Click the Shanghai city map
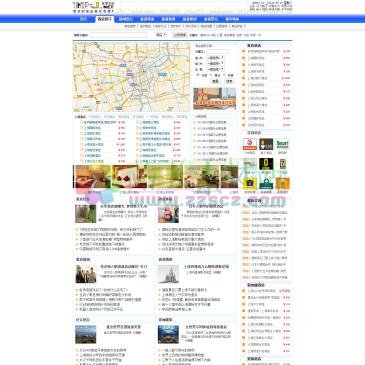The height and width of the screenshot is (365, 365). pyautogui.click(x=131, y=77)
